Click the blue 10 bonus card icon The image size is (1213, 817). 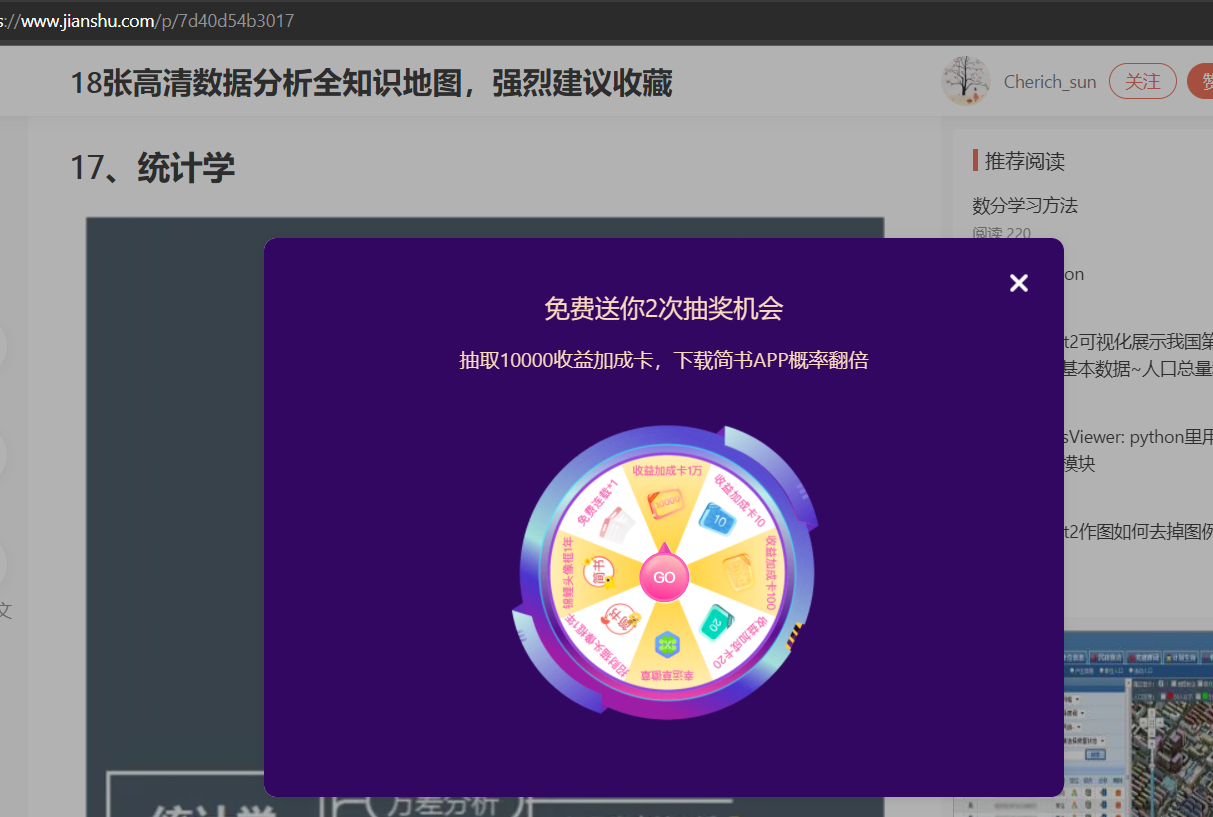[x=719, y=519]
